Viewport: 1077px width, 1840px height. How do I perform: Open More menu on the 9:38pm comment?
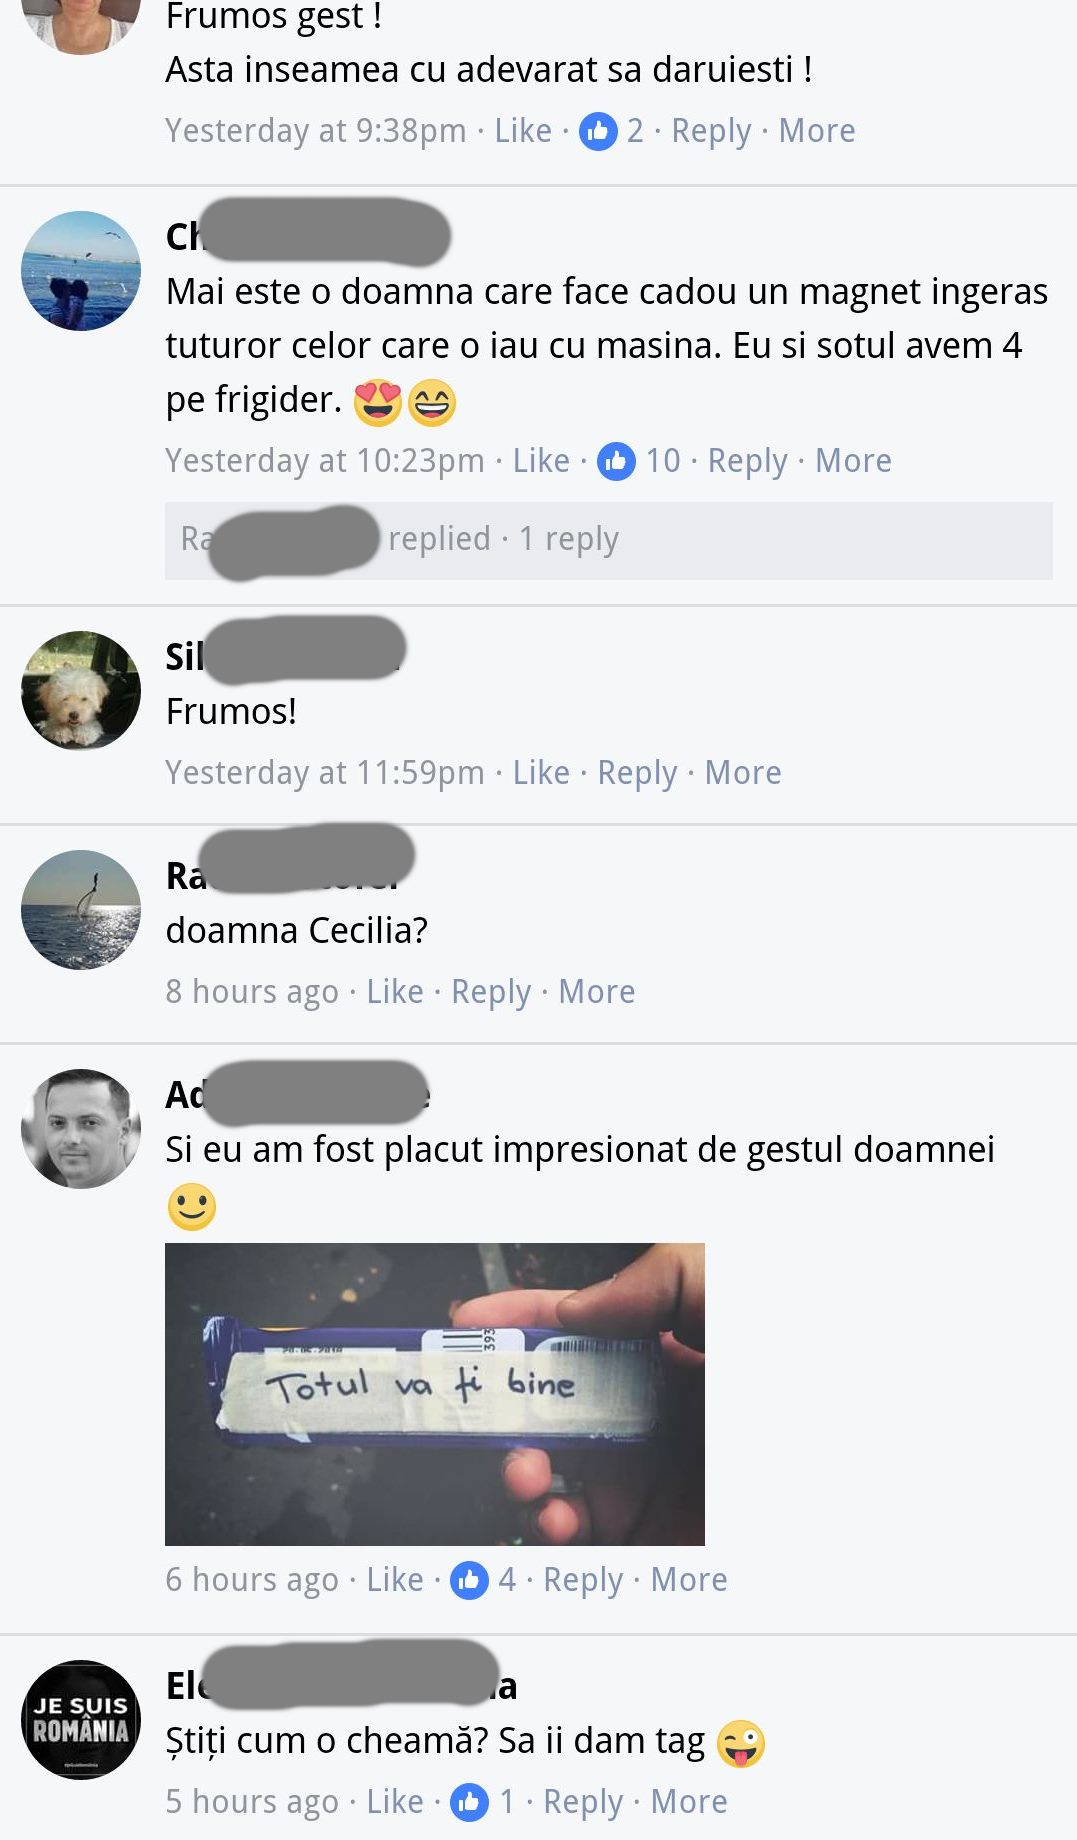[x=817, y=131]
